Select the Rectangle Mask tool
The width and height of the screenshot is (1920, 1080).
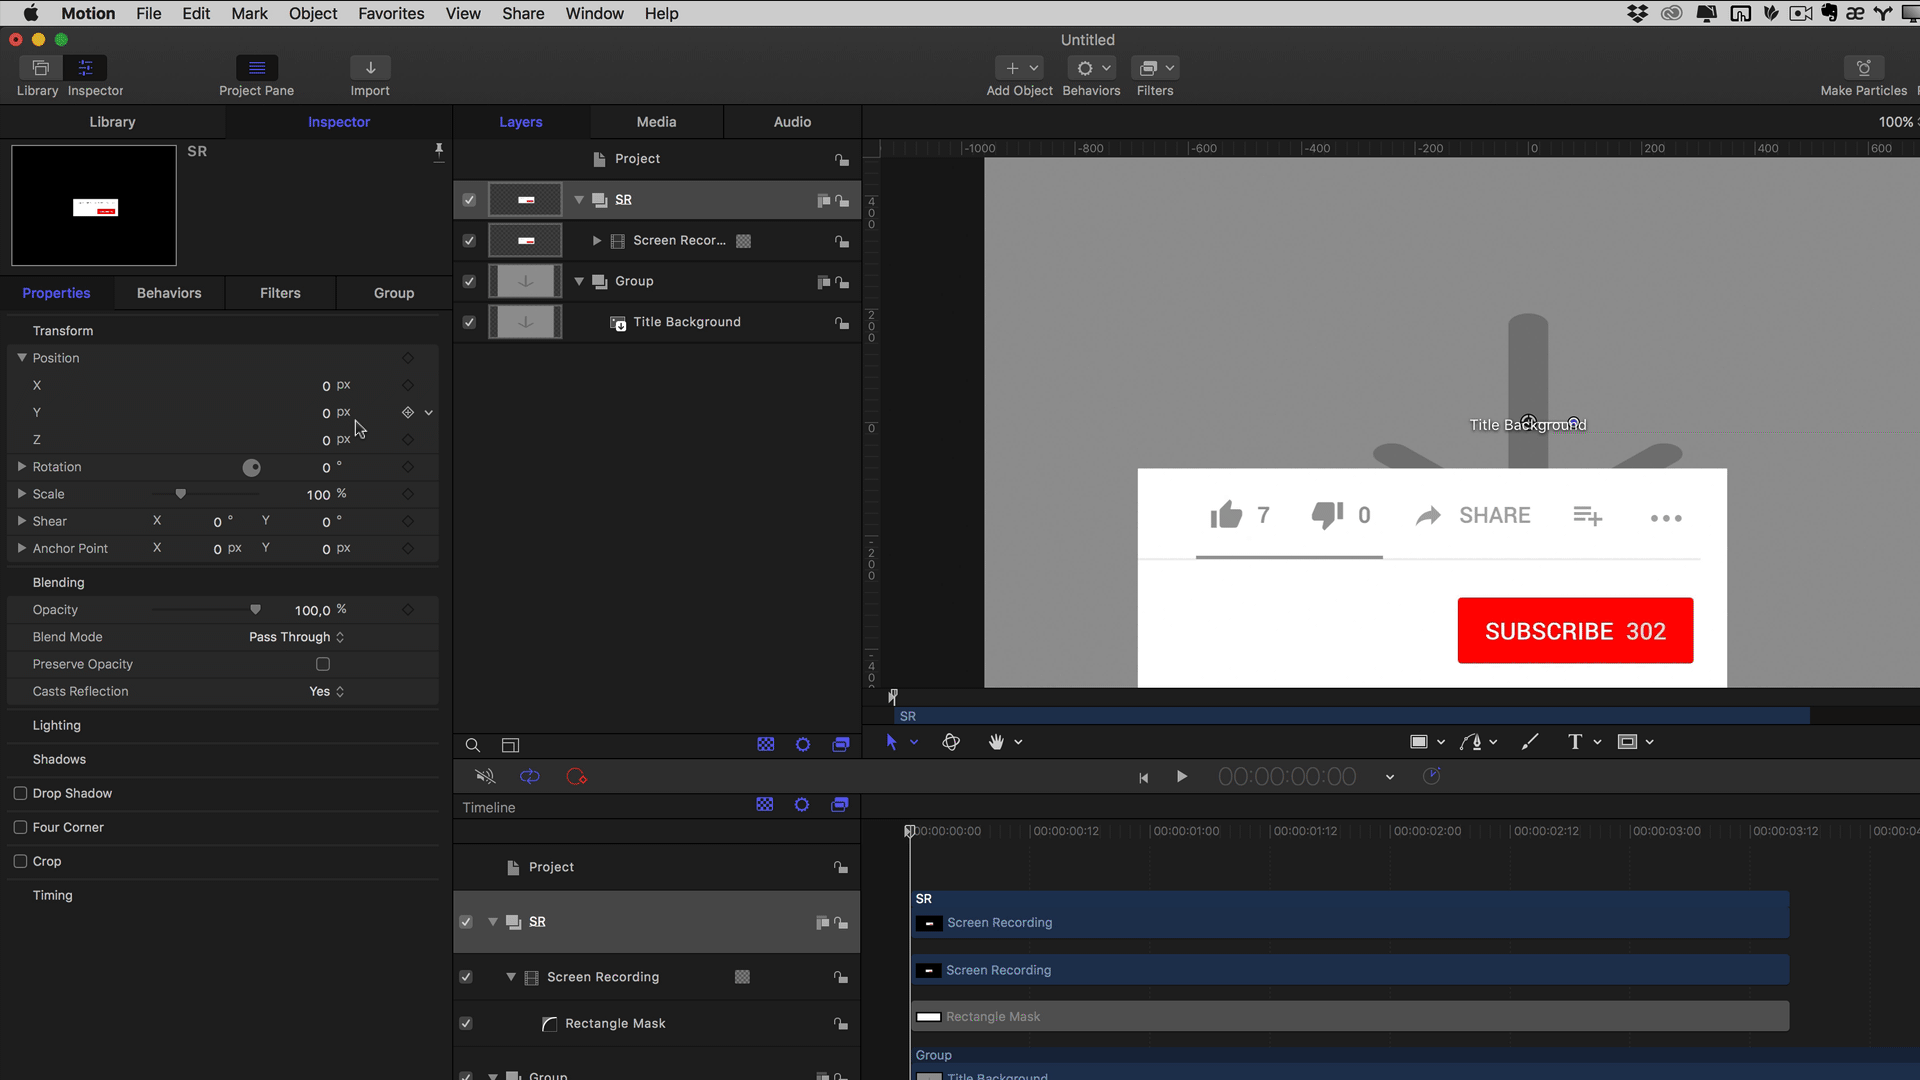[1627, 742]
